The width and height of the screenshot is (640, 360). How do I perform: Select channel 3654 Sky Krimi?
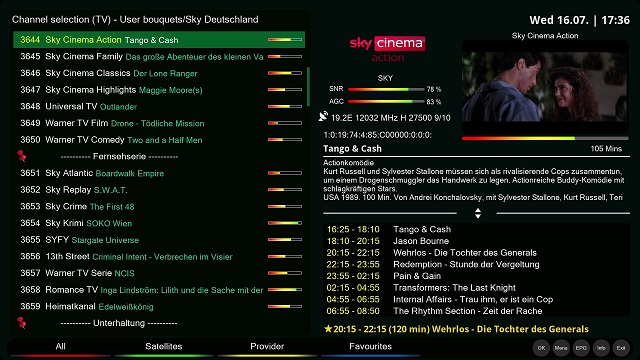pos(159,223)
